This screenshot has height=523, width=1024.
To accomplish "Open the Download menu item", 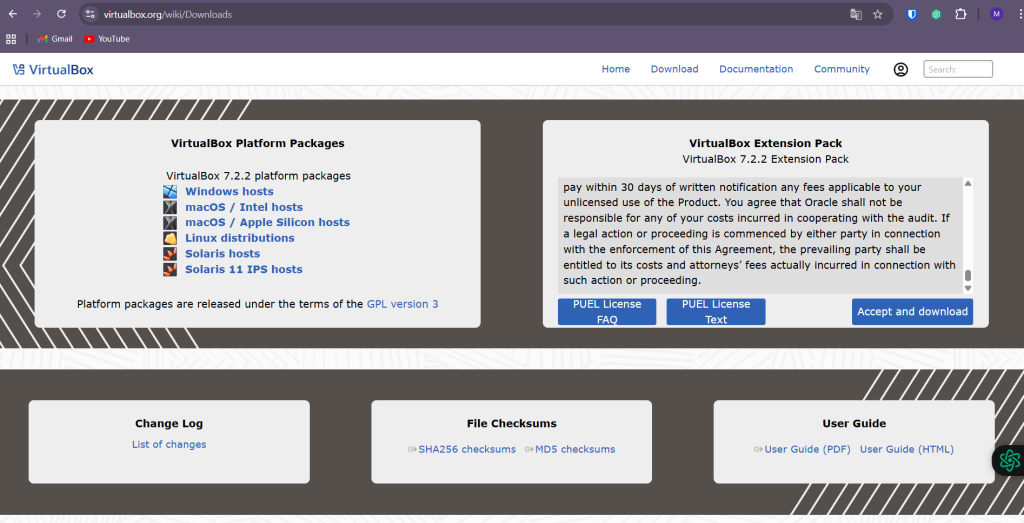I will point(674,69).
